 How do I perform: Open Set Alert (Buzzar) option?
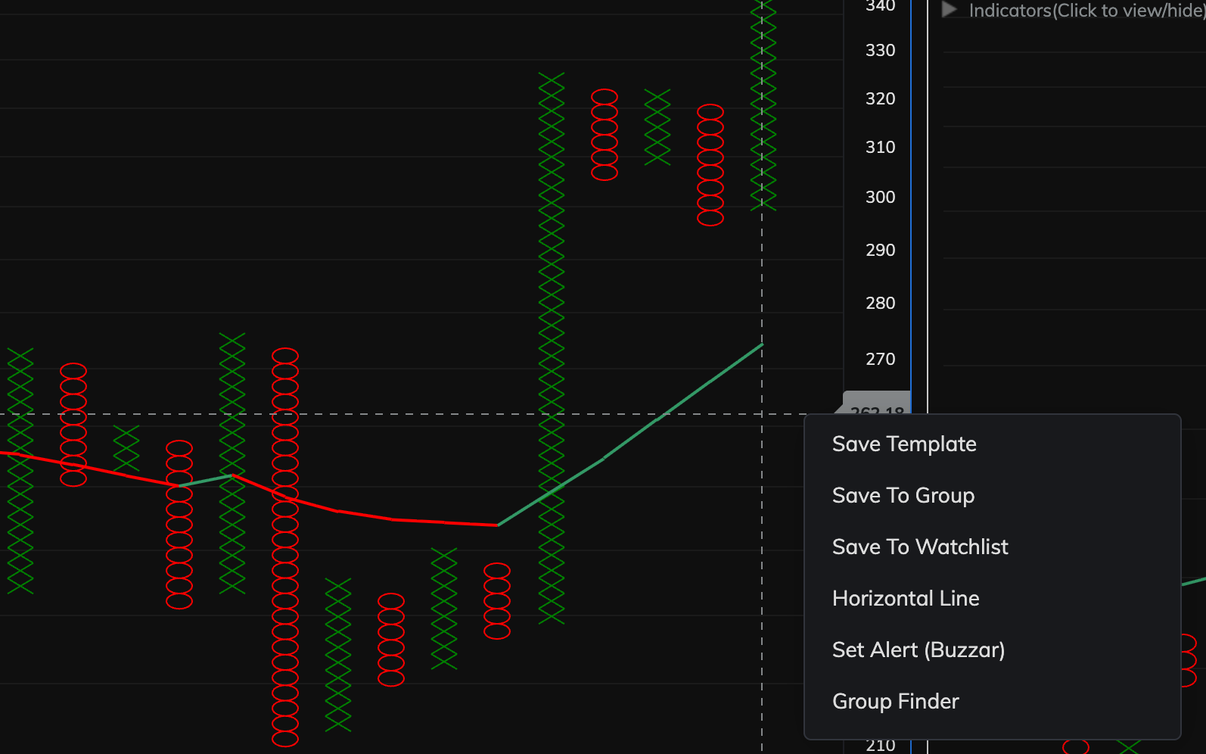(919, 650)
